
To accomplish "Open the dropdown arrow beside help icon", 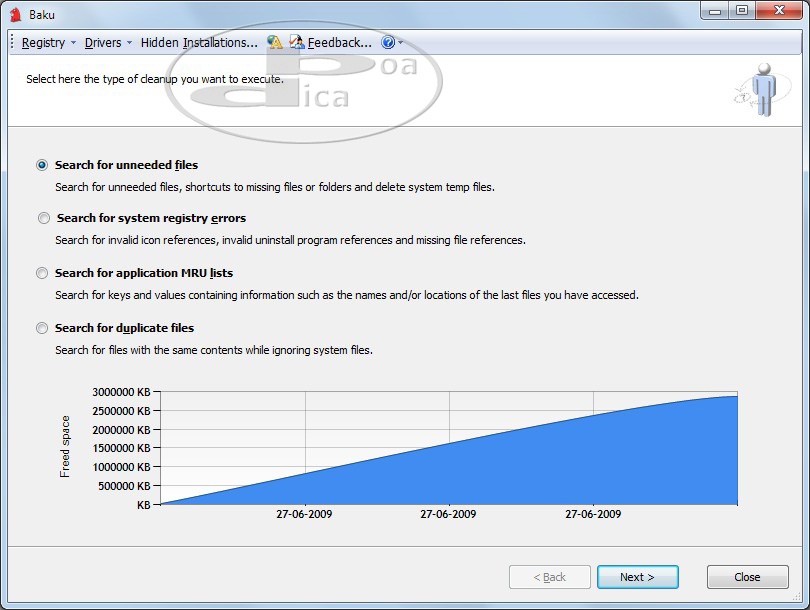I will (x=401, y=43).
